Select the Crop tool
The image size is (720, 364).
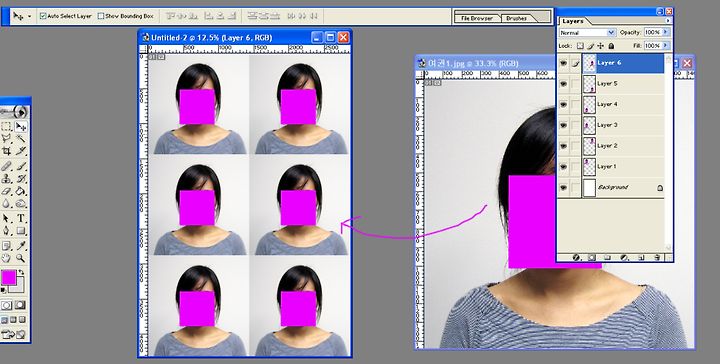click(6, 151)
